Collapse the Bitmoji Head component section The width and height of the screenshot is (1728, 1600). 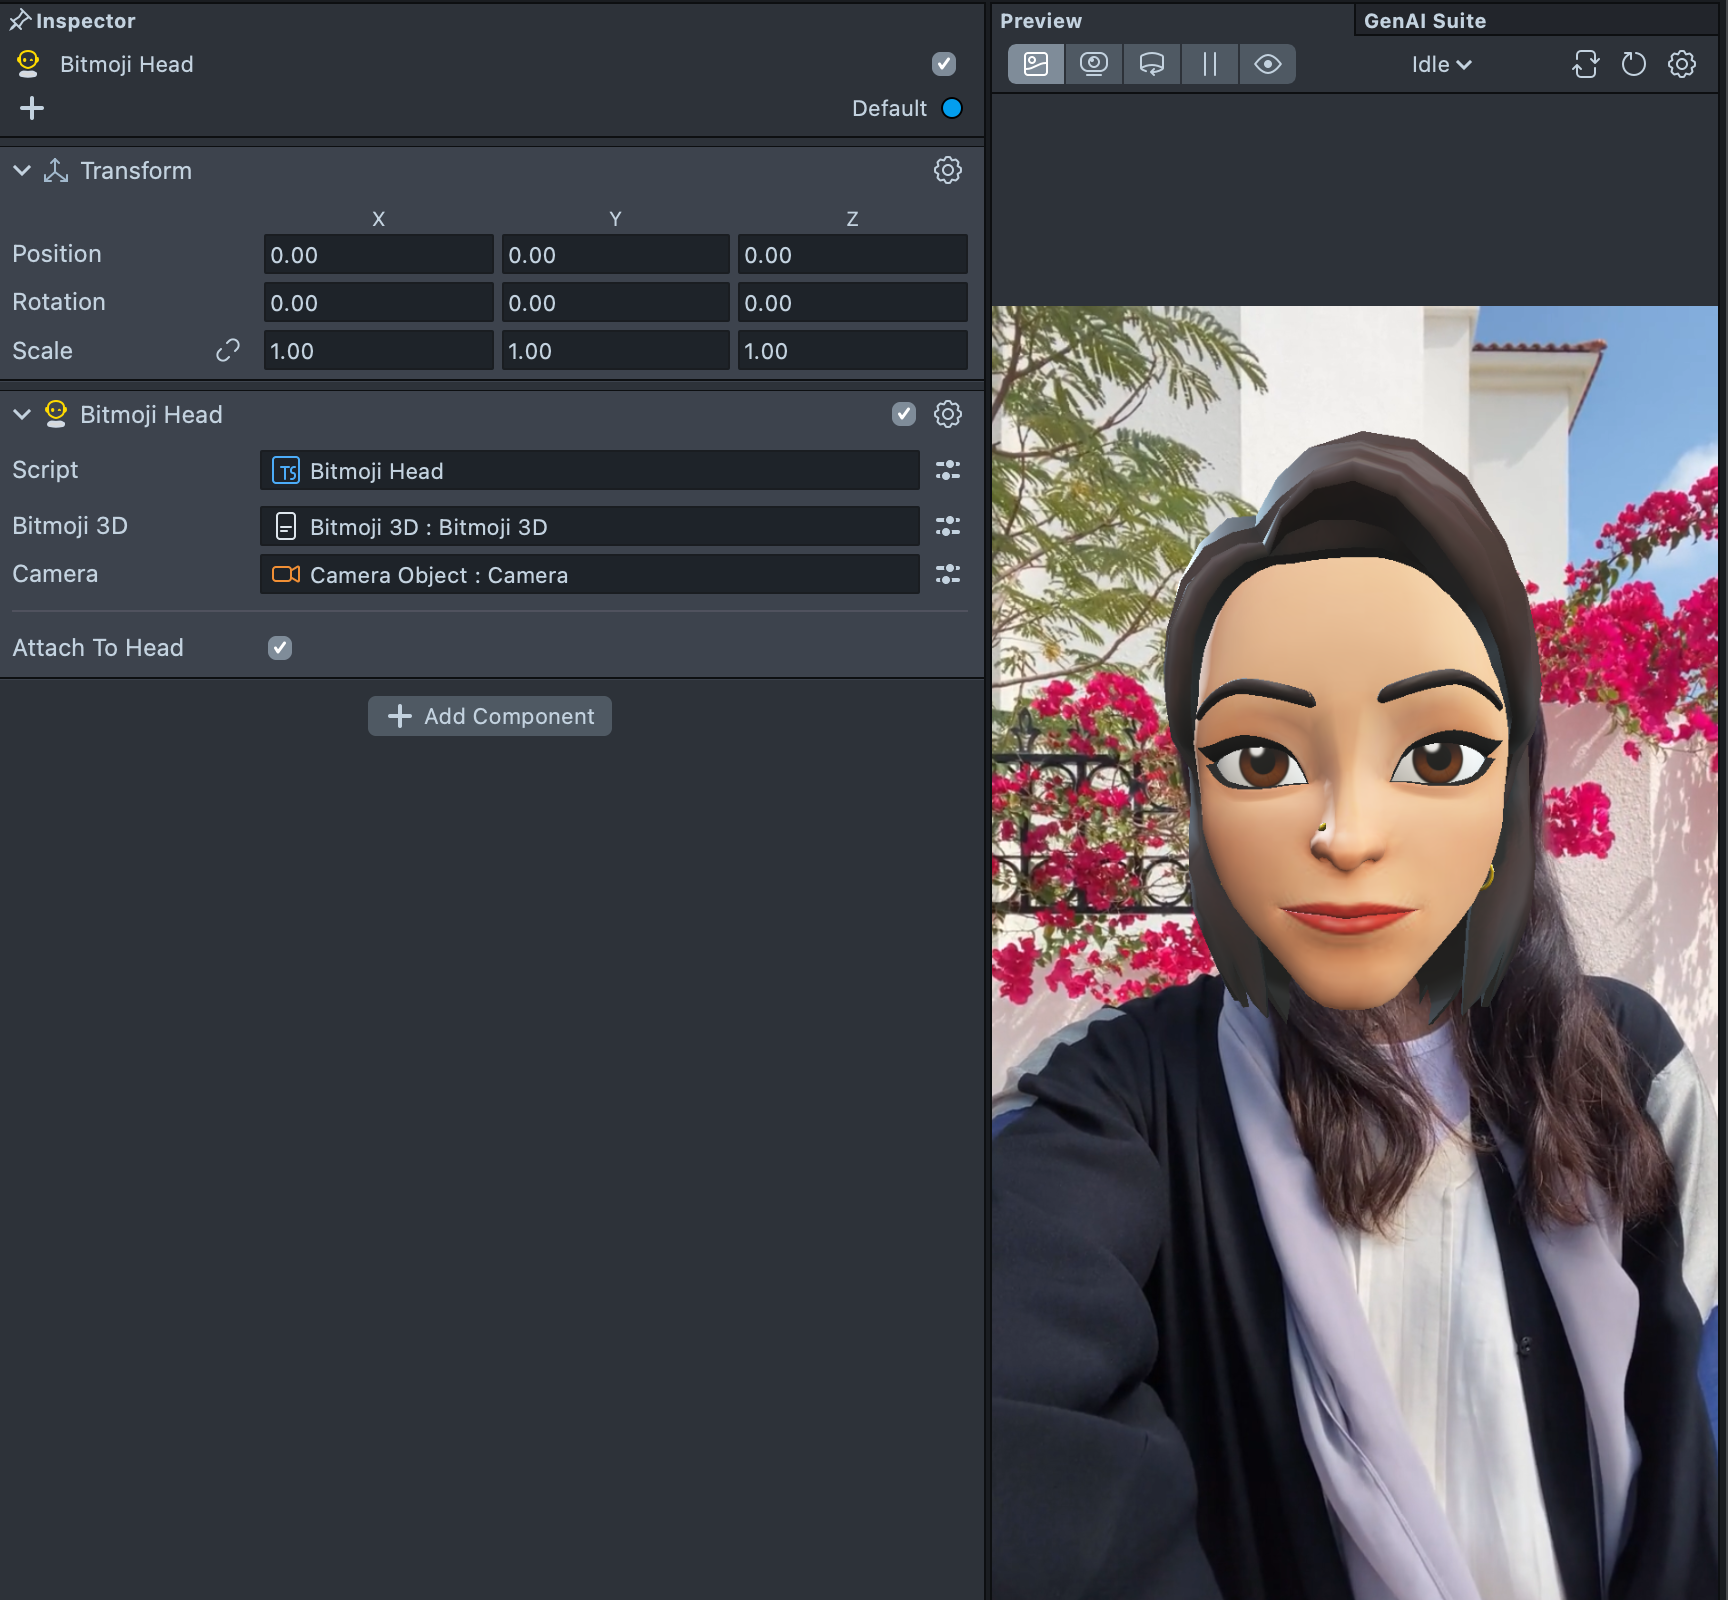tap(22, 415)
